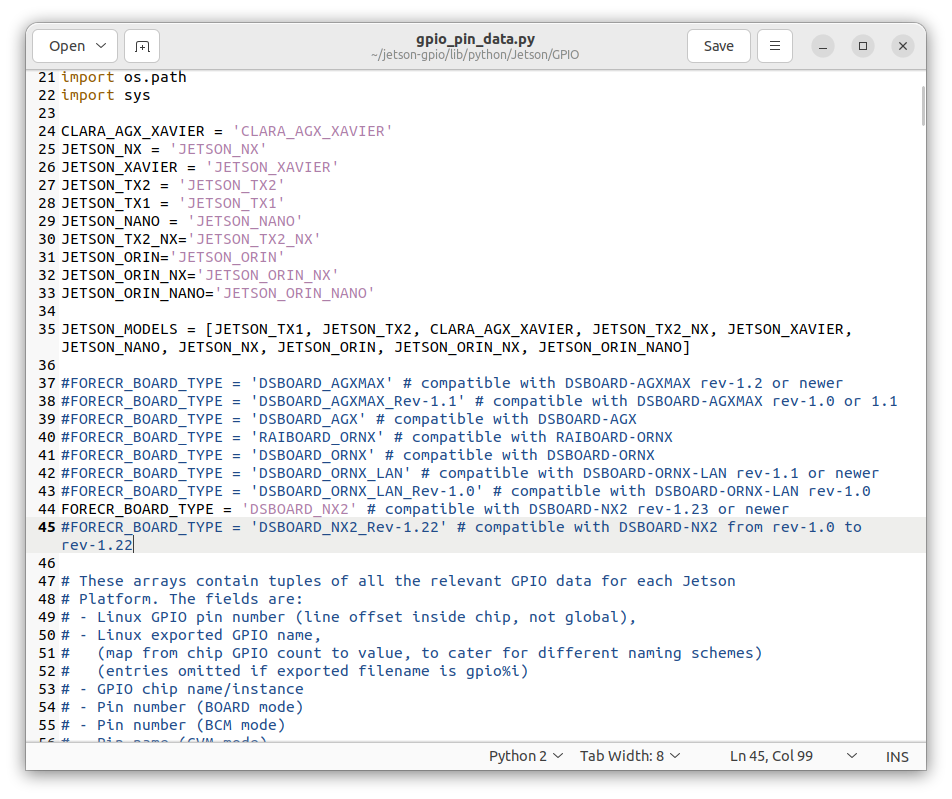
Task: Maximize the editor window
Action: point(862,45)
